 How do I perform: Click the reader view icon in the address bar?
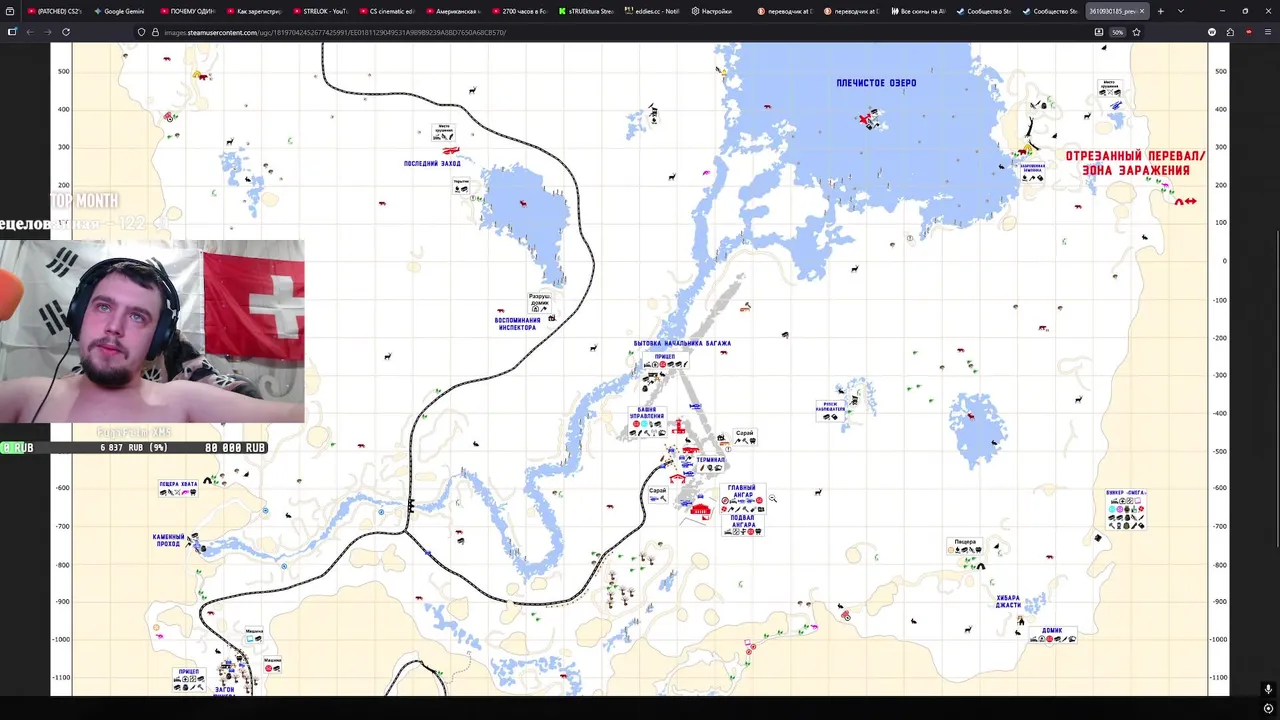point(1099,32)
